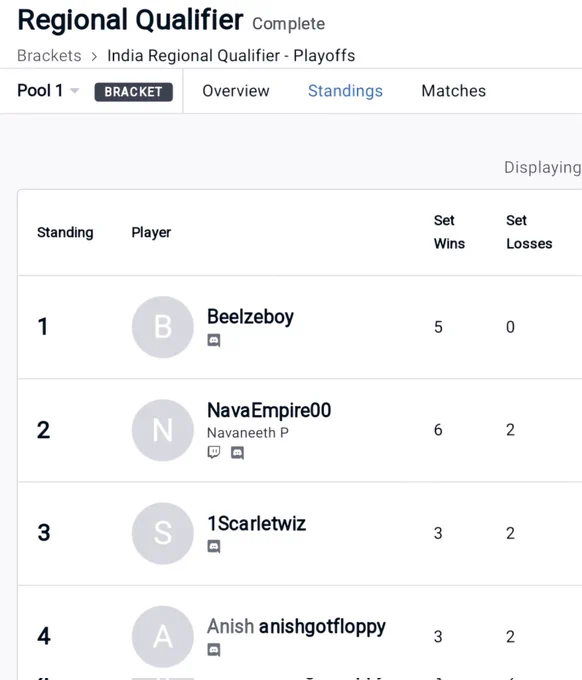The width and height of the screenshot is (582, 680).
Task: Switch to the Overview tab
Action: [236, 91]
